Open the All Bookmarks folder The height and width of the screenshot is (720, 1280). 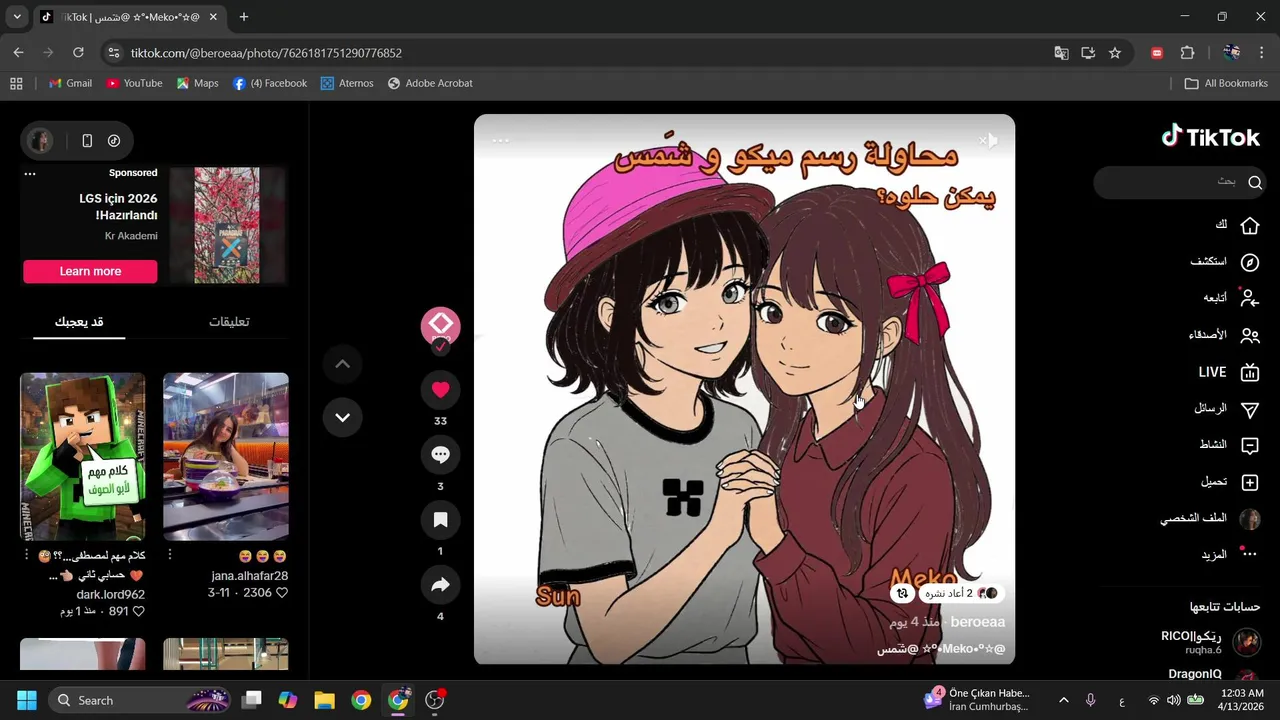tap(1226, 83)
